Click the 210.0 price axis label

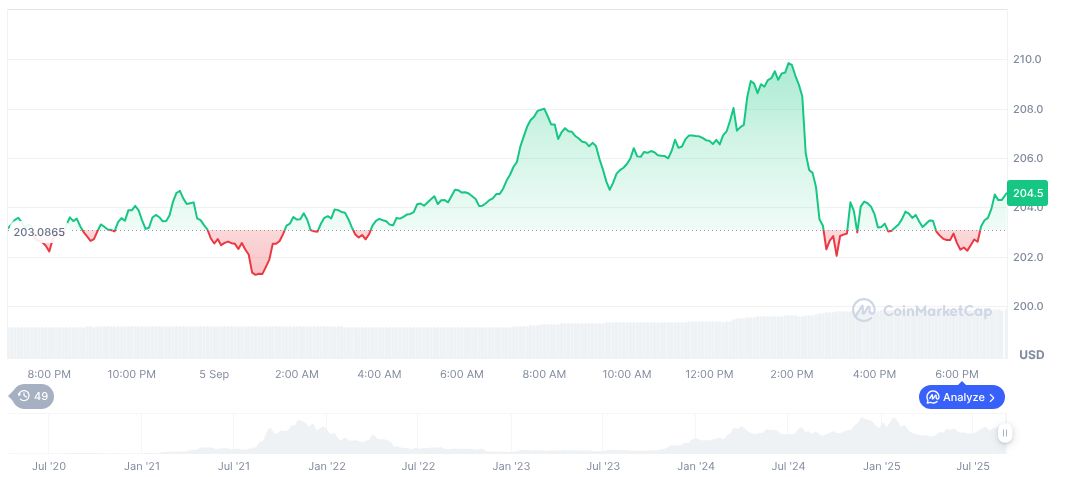click(1028, 60)
